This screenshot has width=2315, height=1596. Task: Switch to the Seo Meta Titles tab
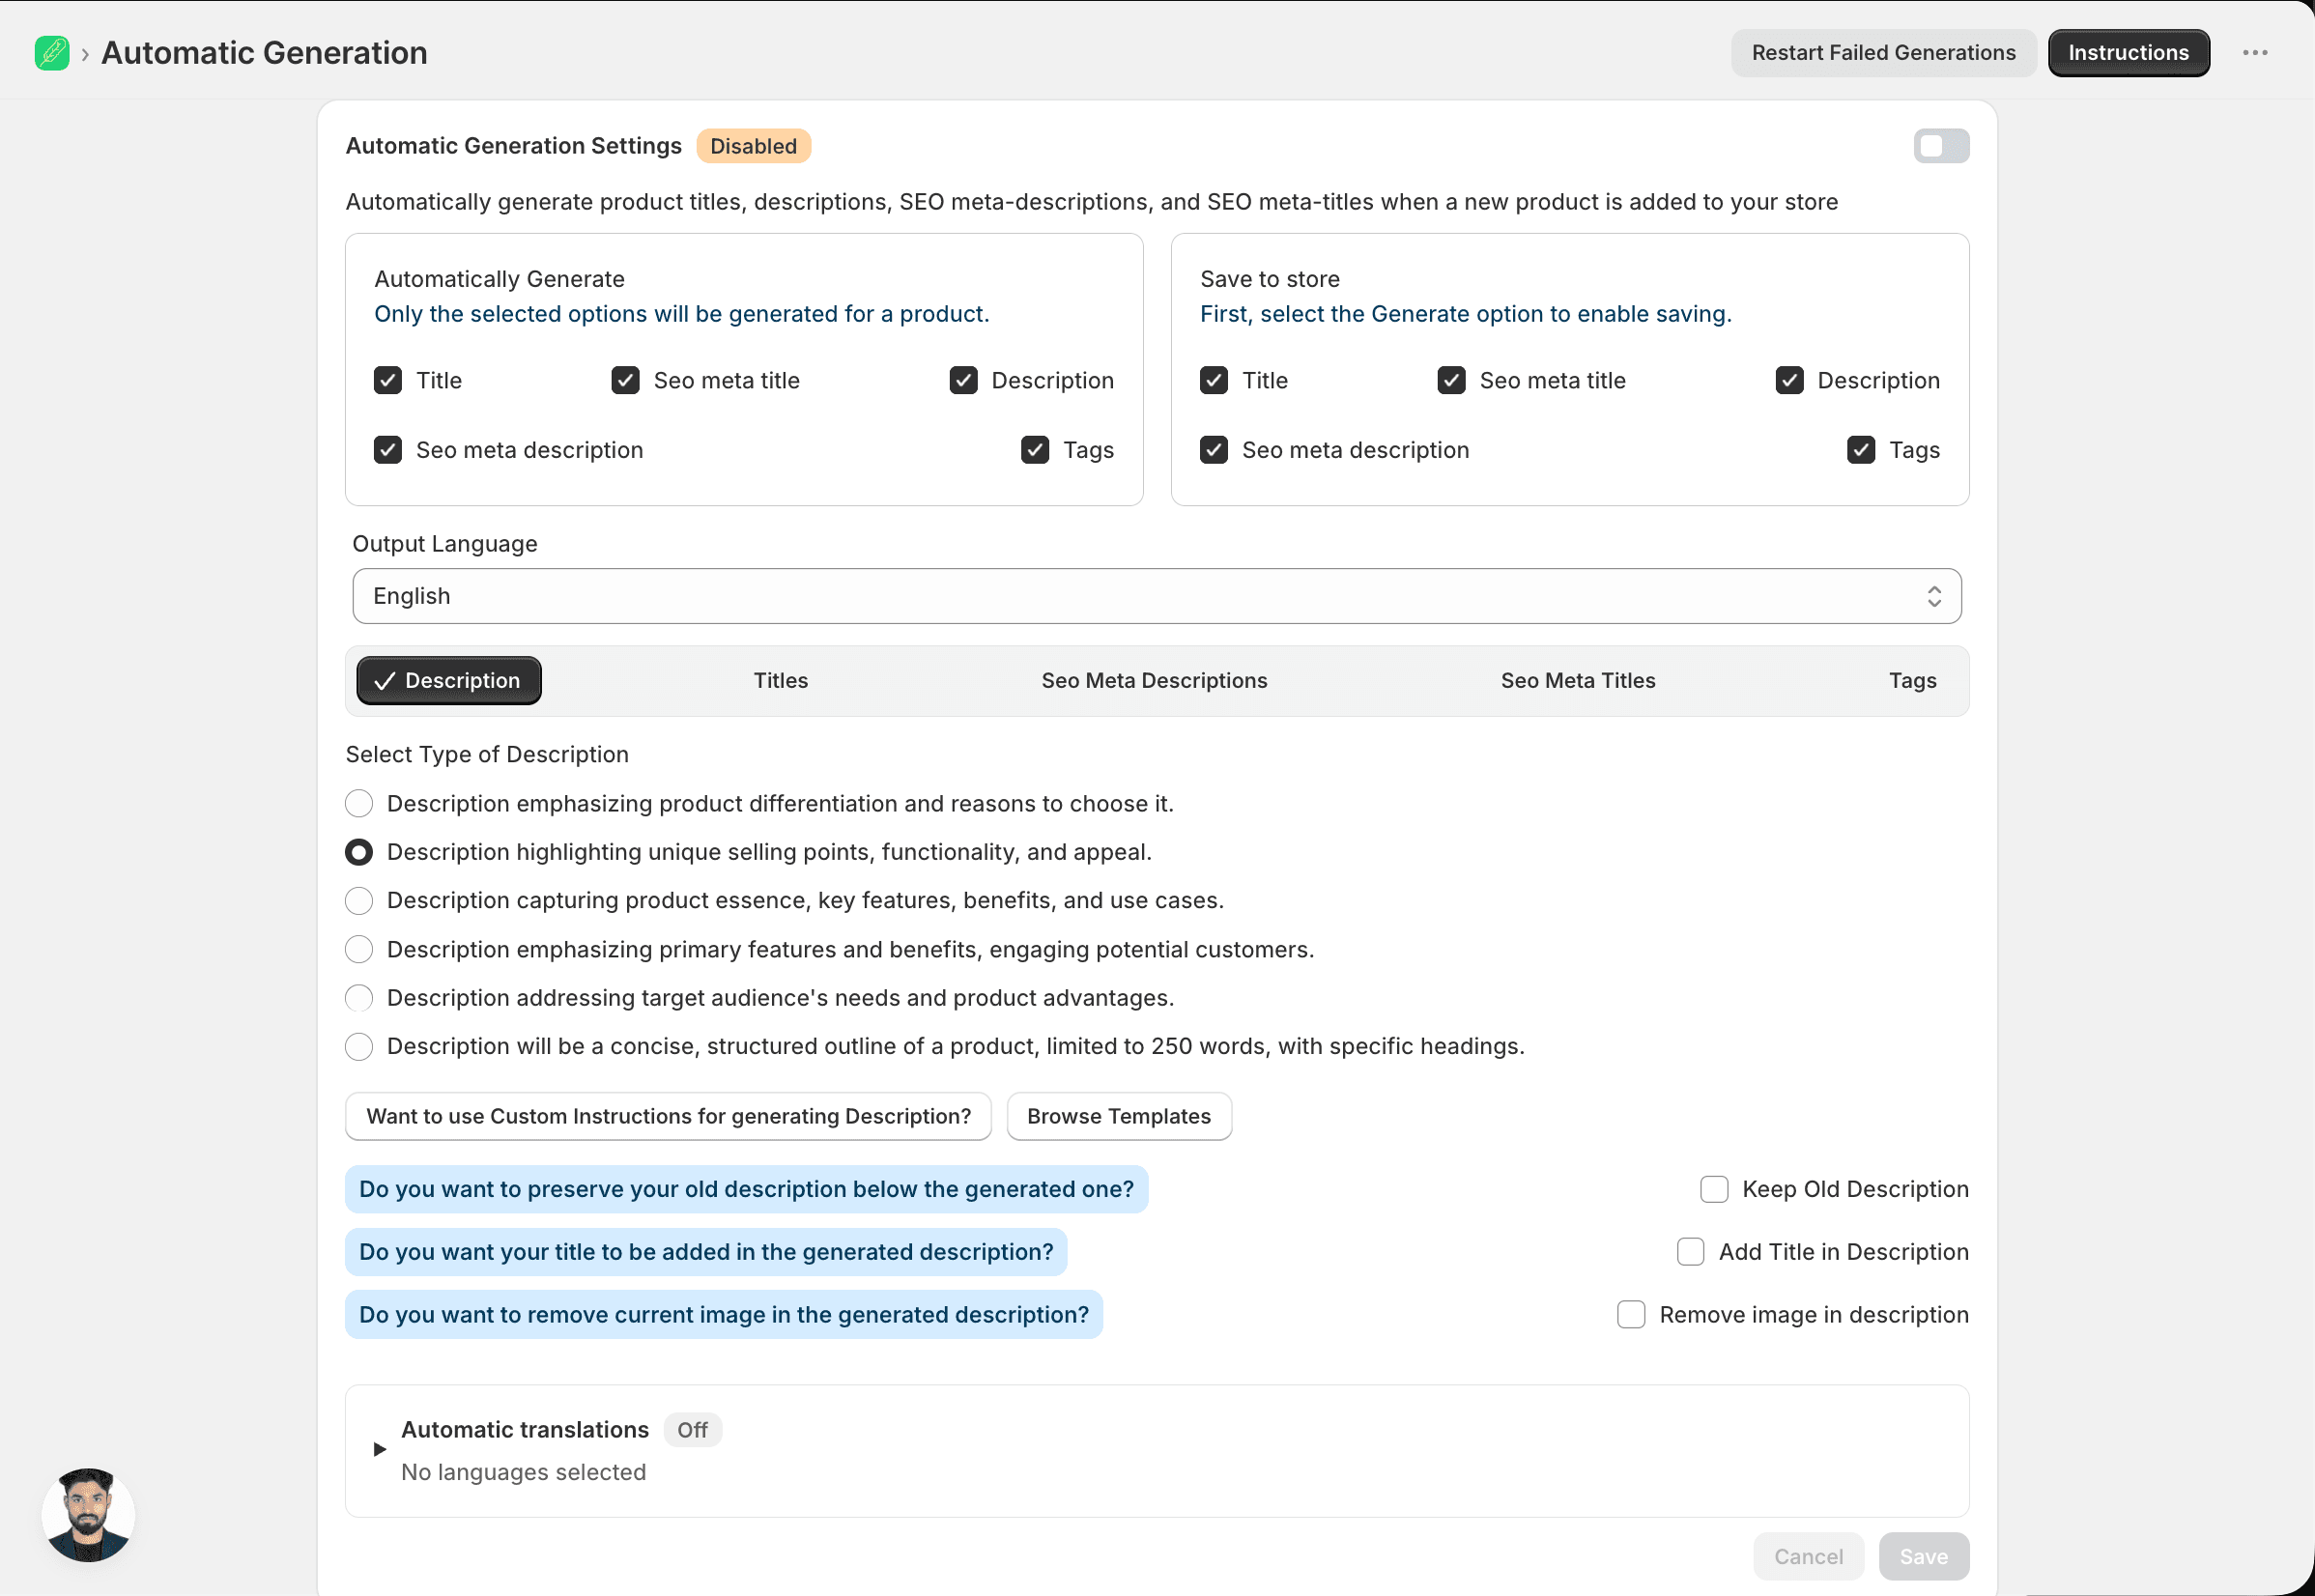click(x=1578, y=680)
